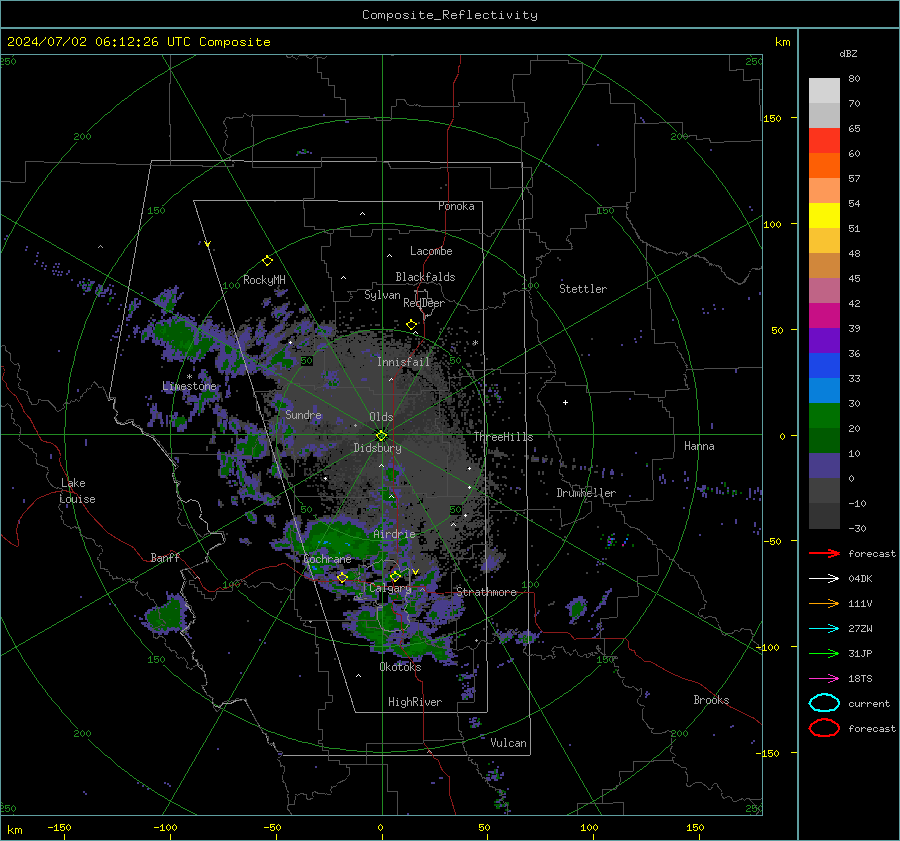The image size is (900, 841).
Task: Click the red swatch in dBZ scale
Action: (824, 140)
